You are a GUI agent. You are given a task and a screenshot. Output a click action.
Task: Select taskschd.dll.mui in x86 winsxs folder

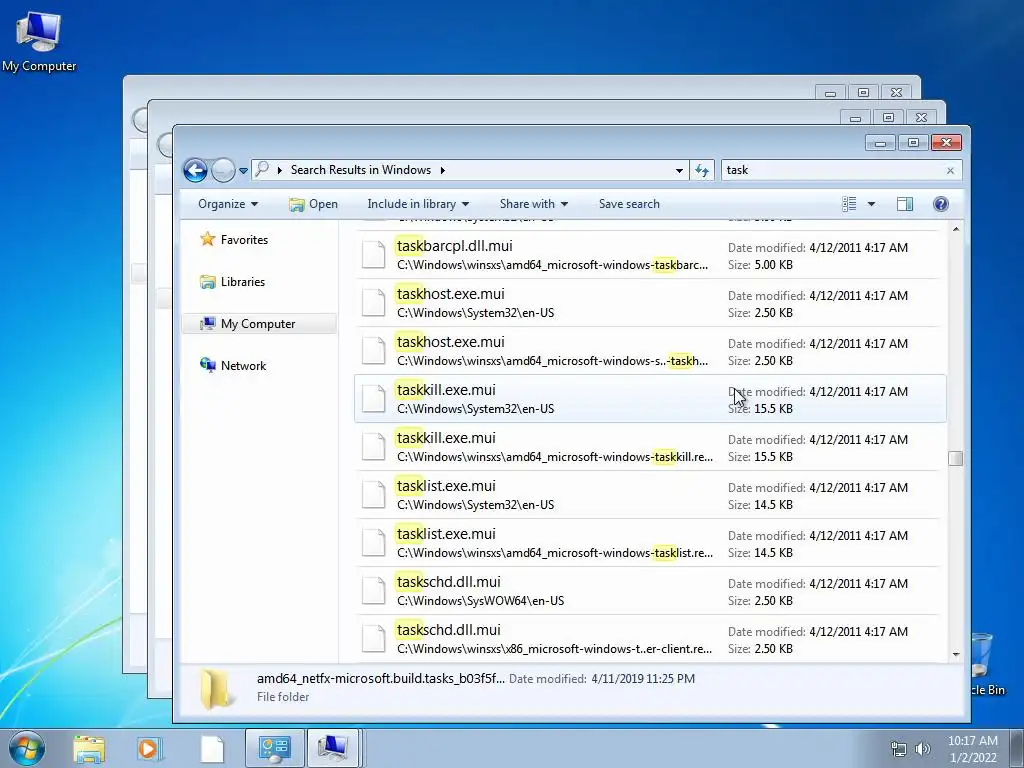point(649,639)
